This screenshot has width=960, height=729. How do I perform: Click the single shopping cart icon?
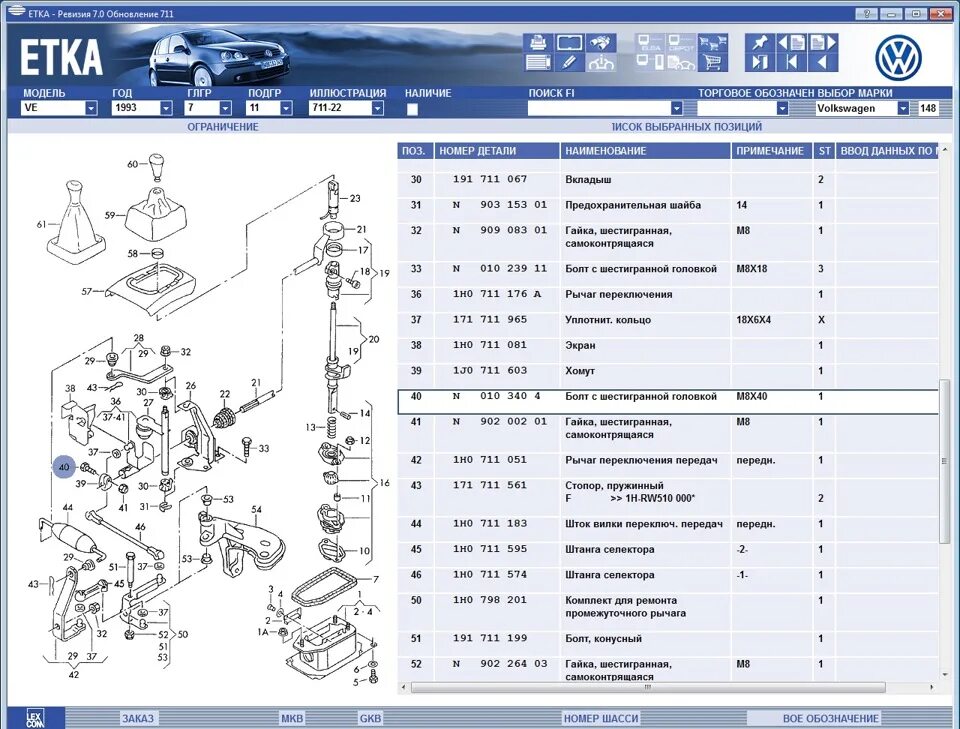712,62
